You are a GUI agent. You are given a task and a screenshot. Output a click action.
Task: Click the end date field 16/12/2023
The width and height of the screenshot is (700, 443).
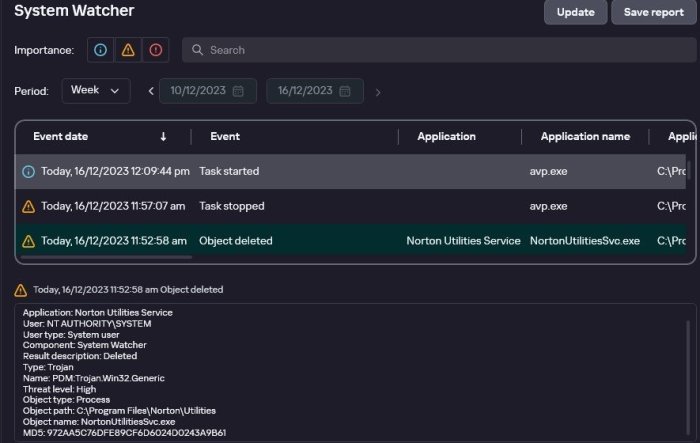pyautogui.click(x=315, y=91)
